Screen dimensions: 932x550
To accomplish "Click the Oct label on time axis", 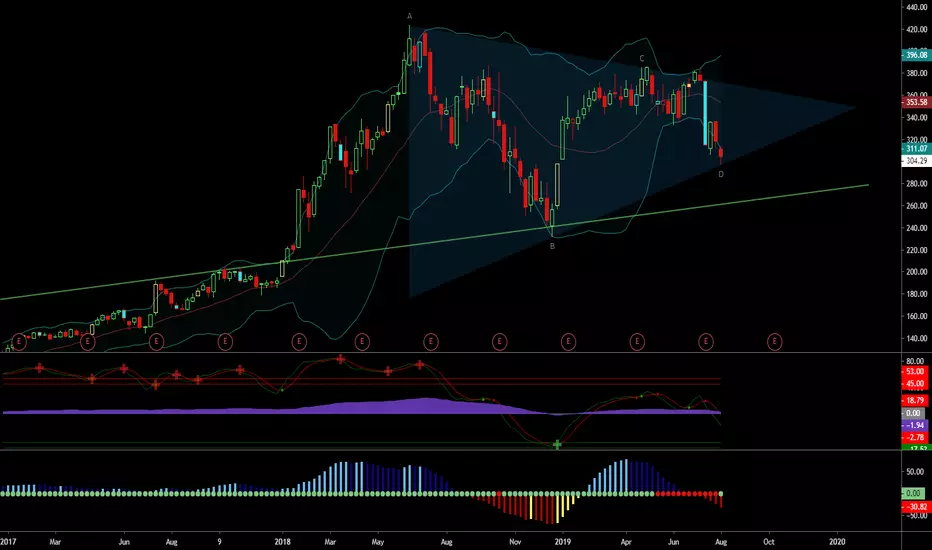I will (x=769, y=542).
